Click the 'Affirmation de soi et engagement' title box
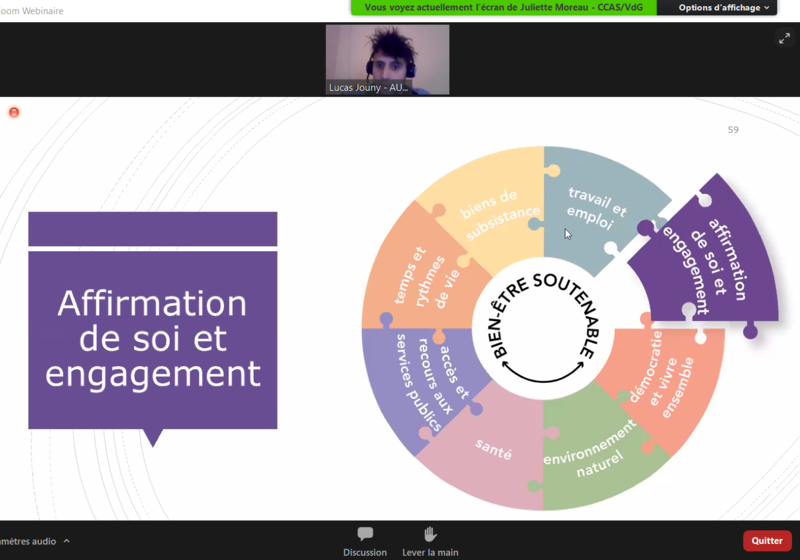Screen dimensions: 800x560 [153, 339]
